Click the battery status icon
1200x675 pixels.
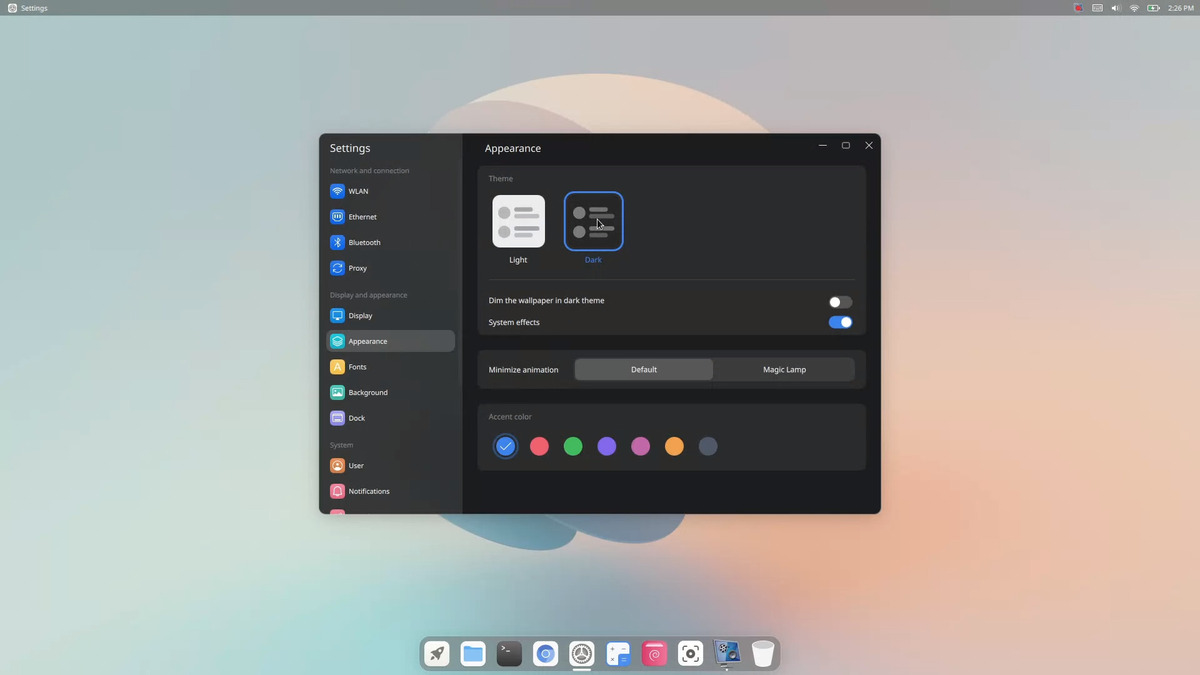[1153, 8]
